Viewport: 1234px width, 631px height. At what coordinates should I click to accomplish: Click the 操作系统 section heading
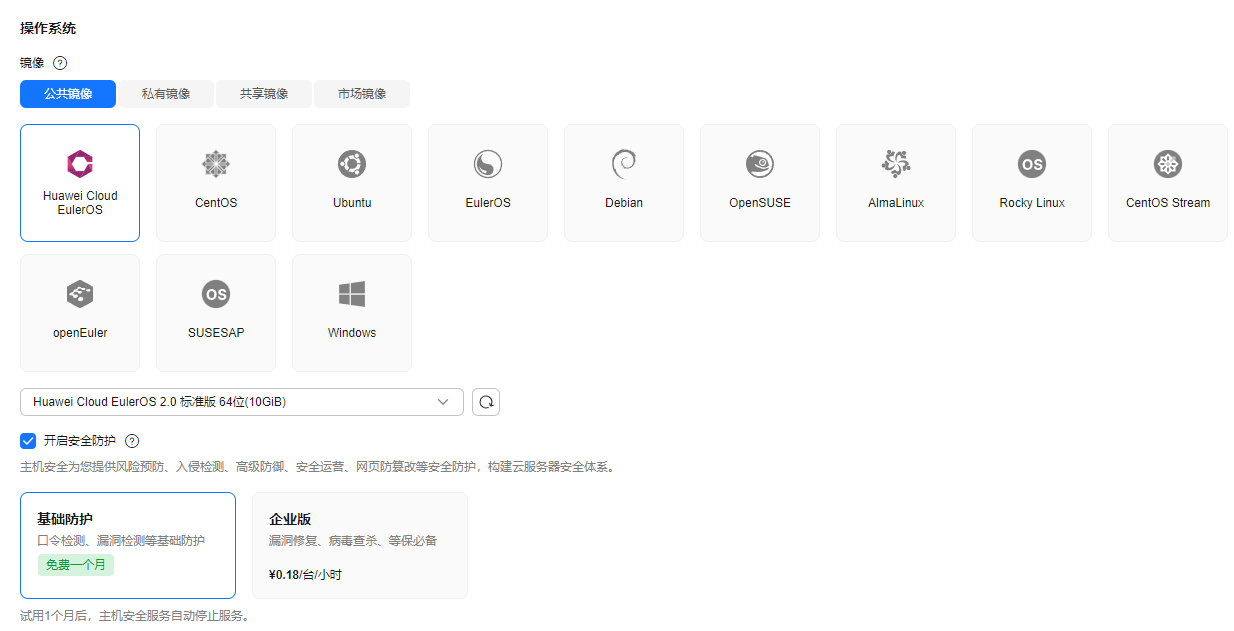coord(48,28)
